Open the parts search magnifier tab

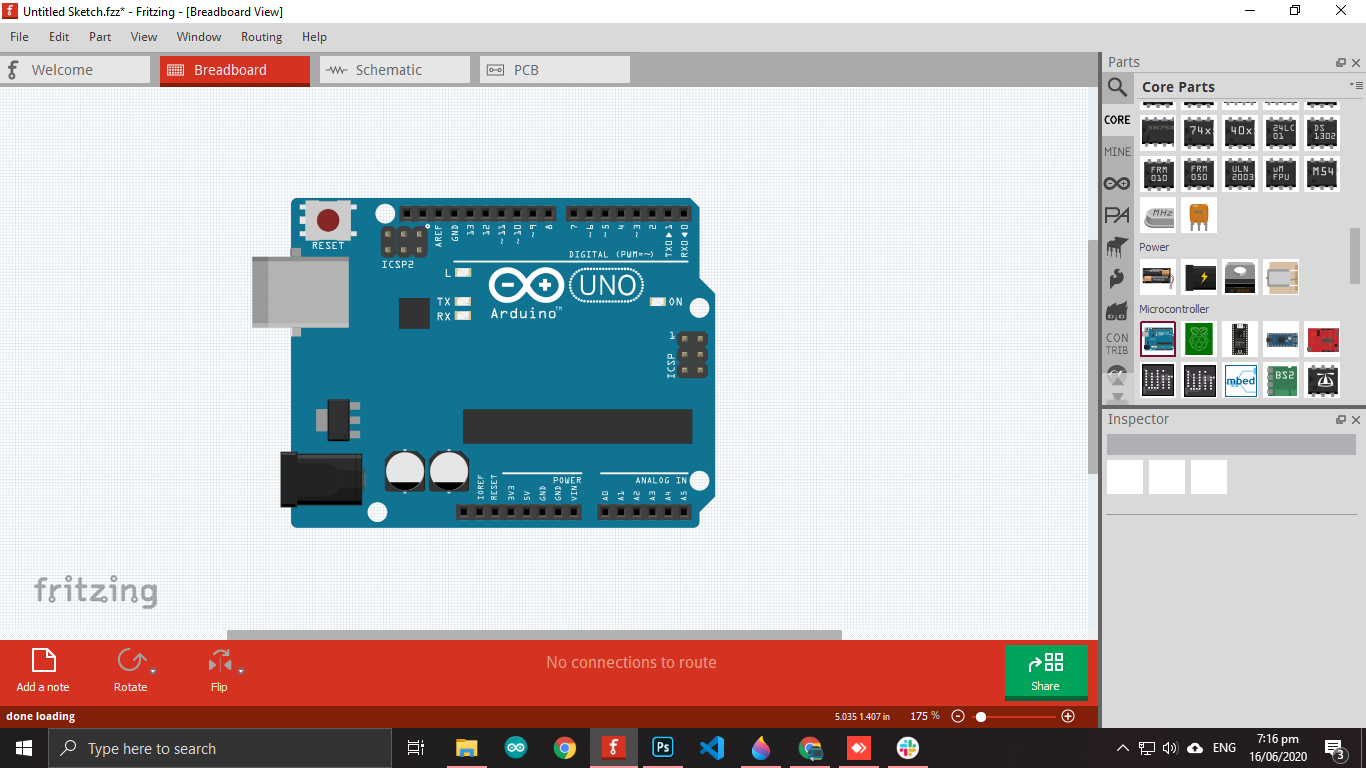1117,88
